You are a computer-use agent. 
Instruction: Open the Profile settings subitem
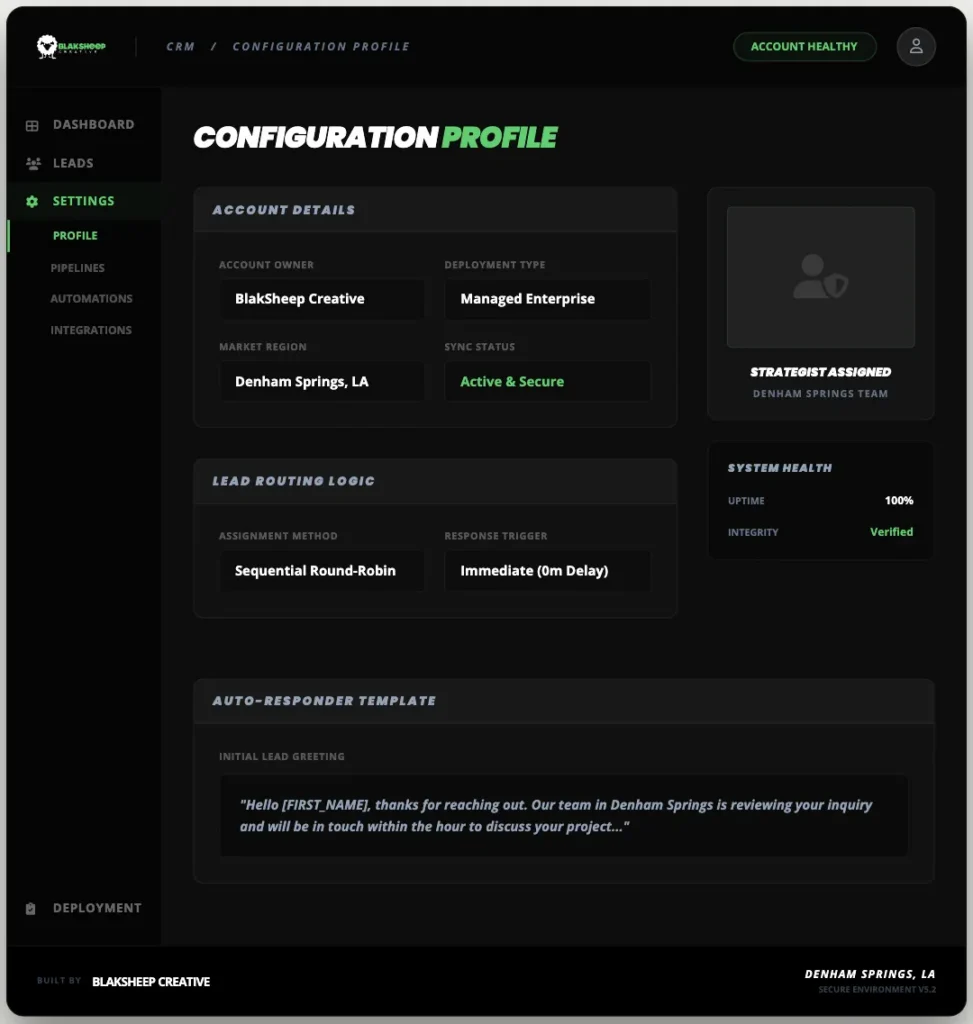click(75, 236)
